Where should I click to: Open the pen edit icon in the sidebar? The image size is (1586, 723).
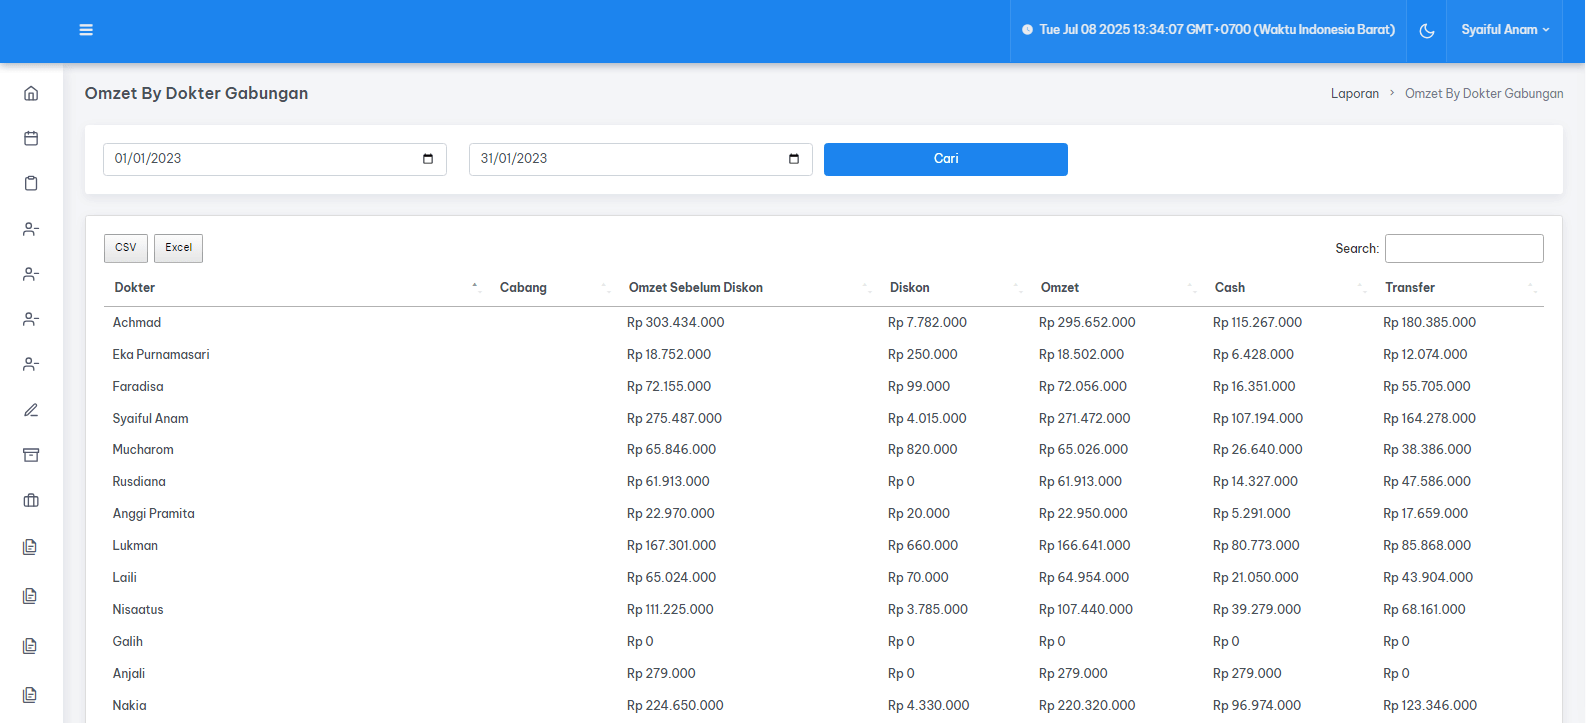[31, 410]
